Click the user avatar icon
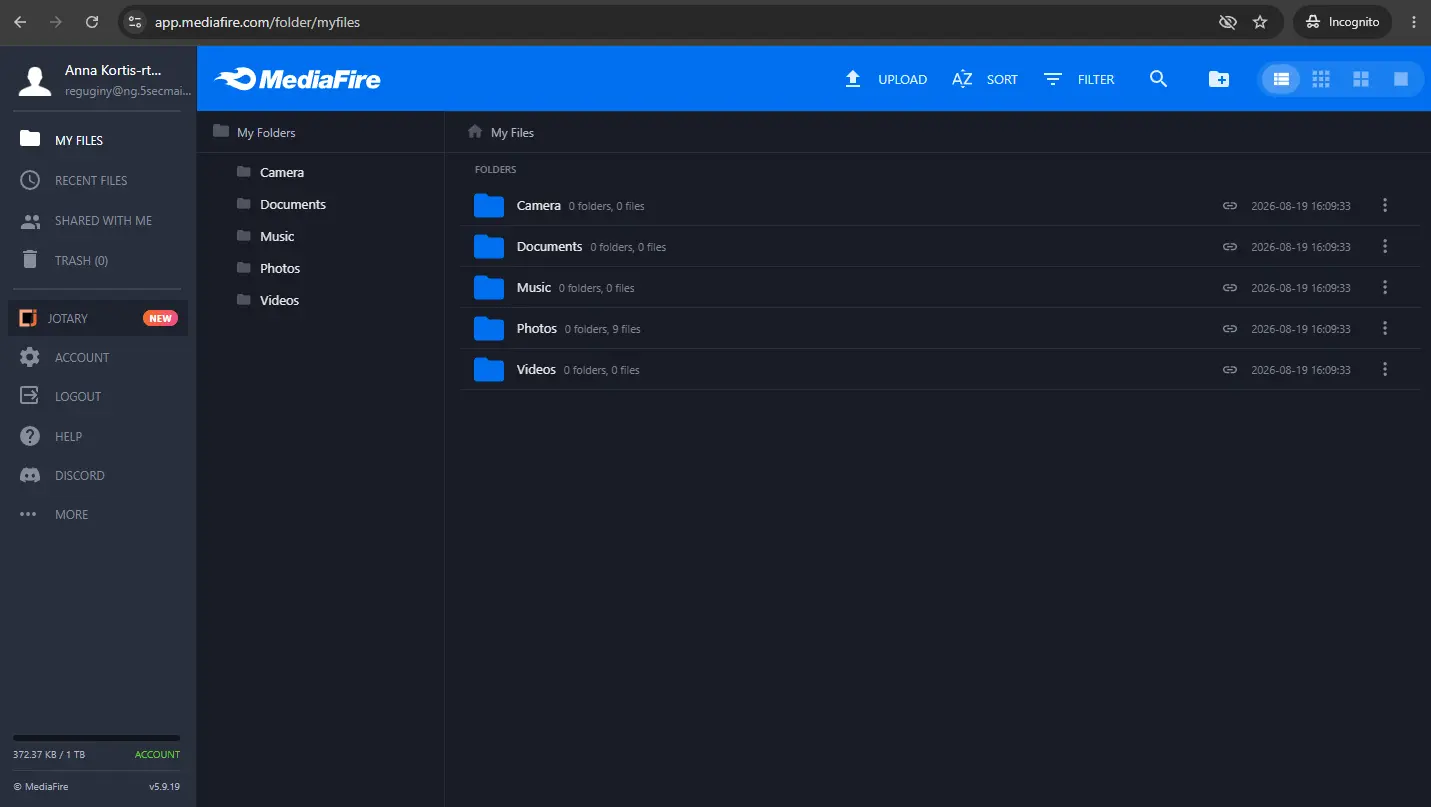Screen dimensions: 1431x807 tap(35, 80)
